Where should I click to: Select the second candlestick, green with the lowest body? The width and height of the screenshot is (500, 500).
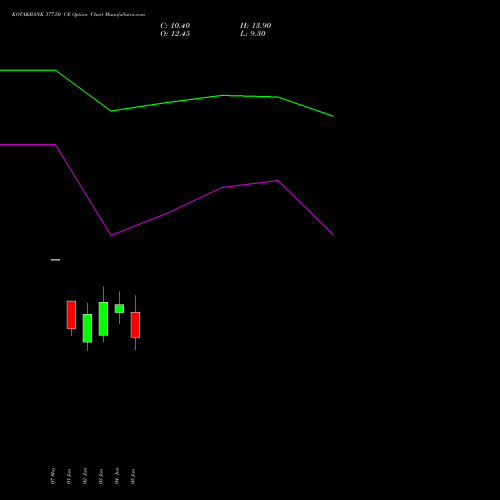coord(87,328)
